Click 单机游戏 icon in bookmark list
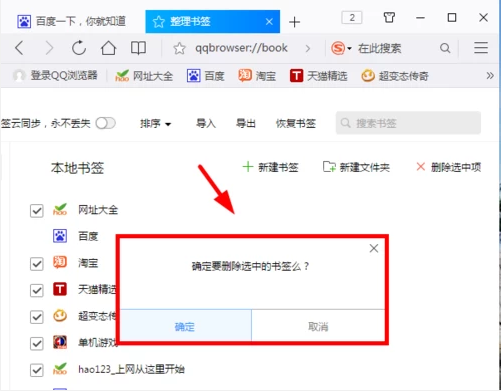The height and width of the screenshot is (391, 501). (x=60, y=342)
